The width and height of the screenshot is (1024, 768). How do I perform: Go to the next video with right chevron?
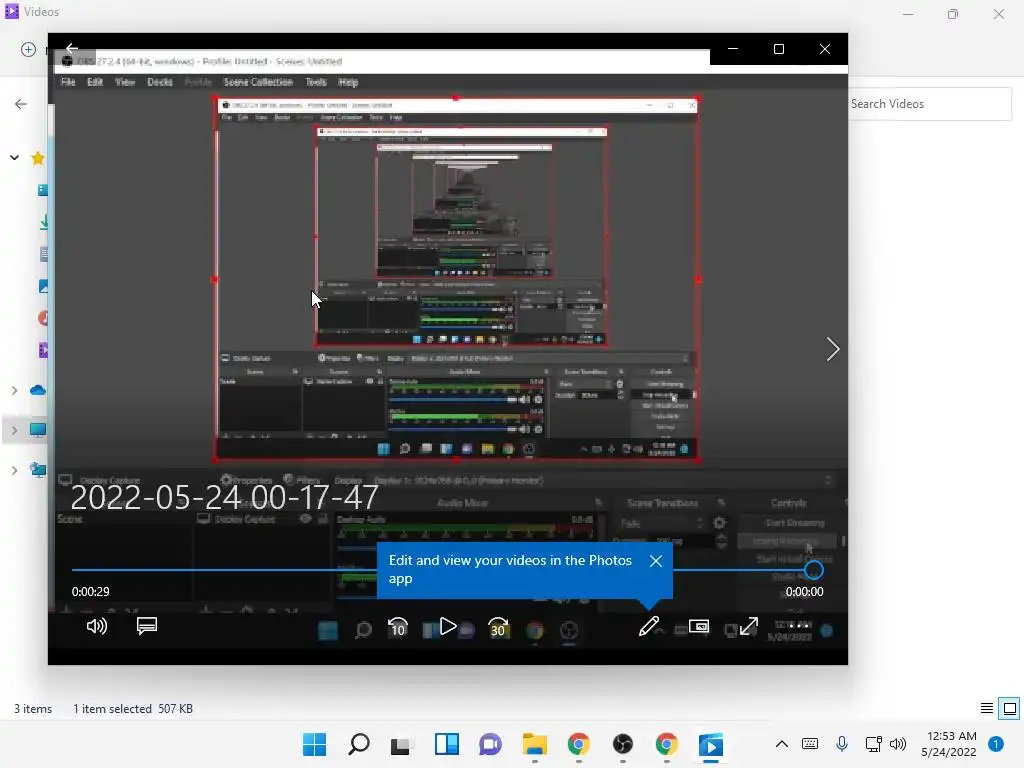pos(833,349)
